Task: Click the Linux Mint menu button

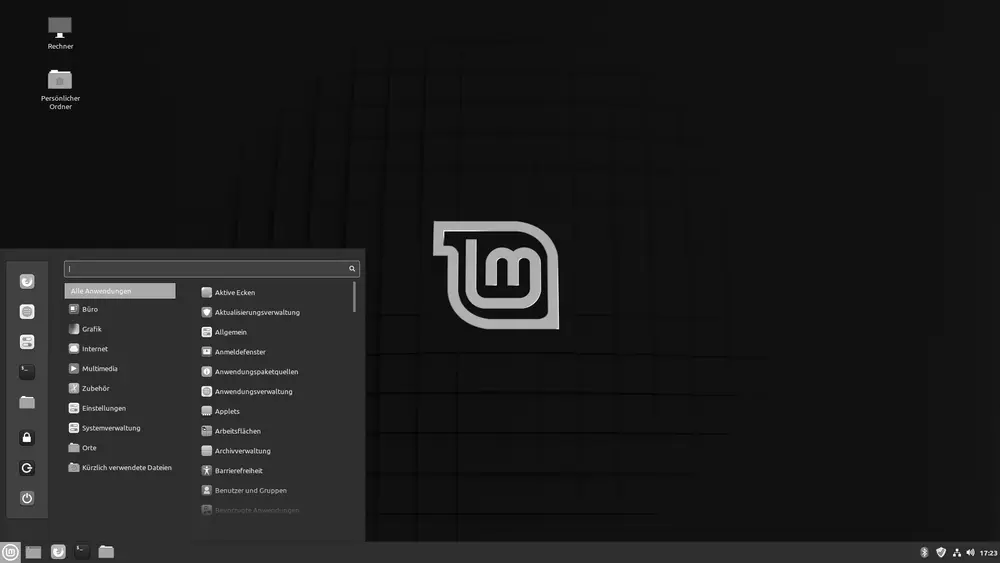Action: point(10,552)
